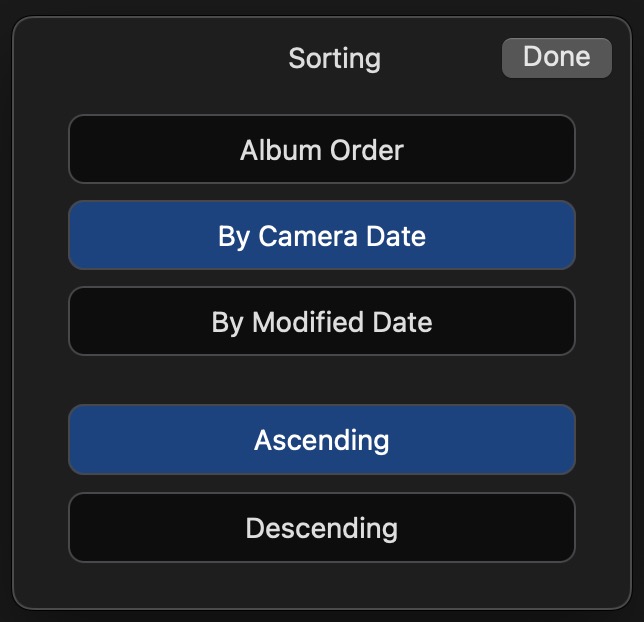Sort photos By Modified Date

(322, 322)
